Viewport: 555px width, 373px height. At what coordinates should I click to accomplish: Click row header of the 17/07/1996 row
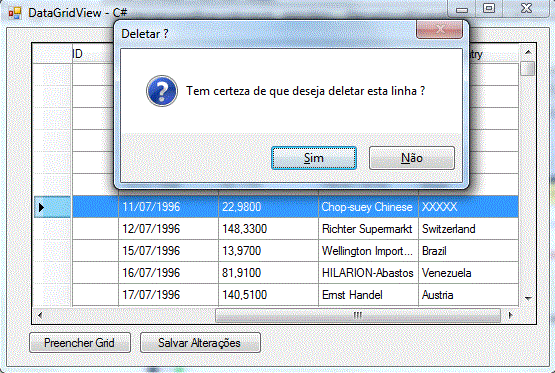coord(52,295)
